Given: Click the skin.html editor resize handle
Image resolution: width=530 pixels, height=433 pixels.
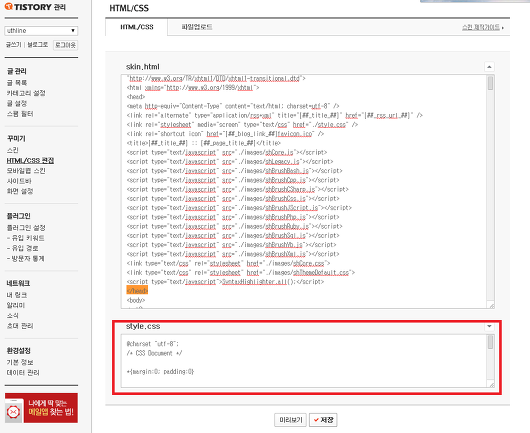Looking at the screenshot, I should 491,306.
